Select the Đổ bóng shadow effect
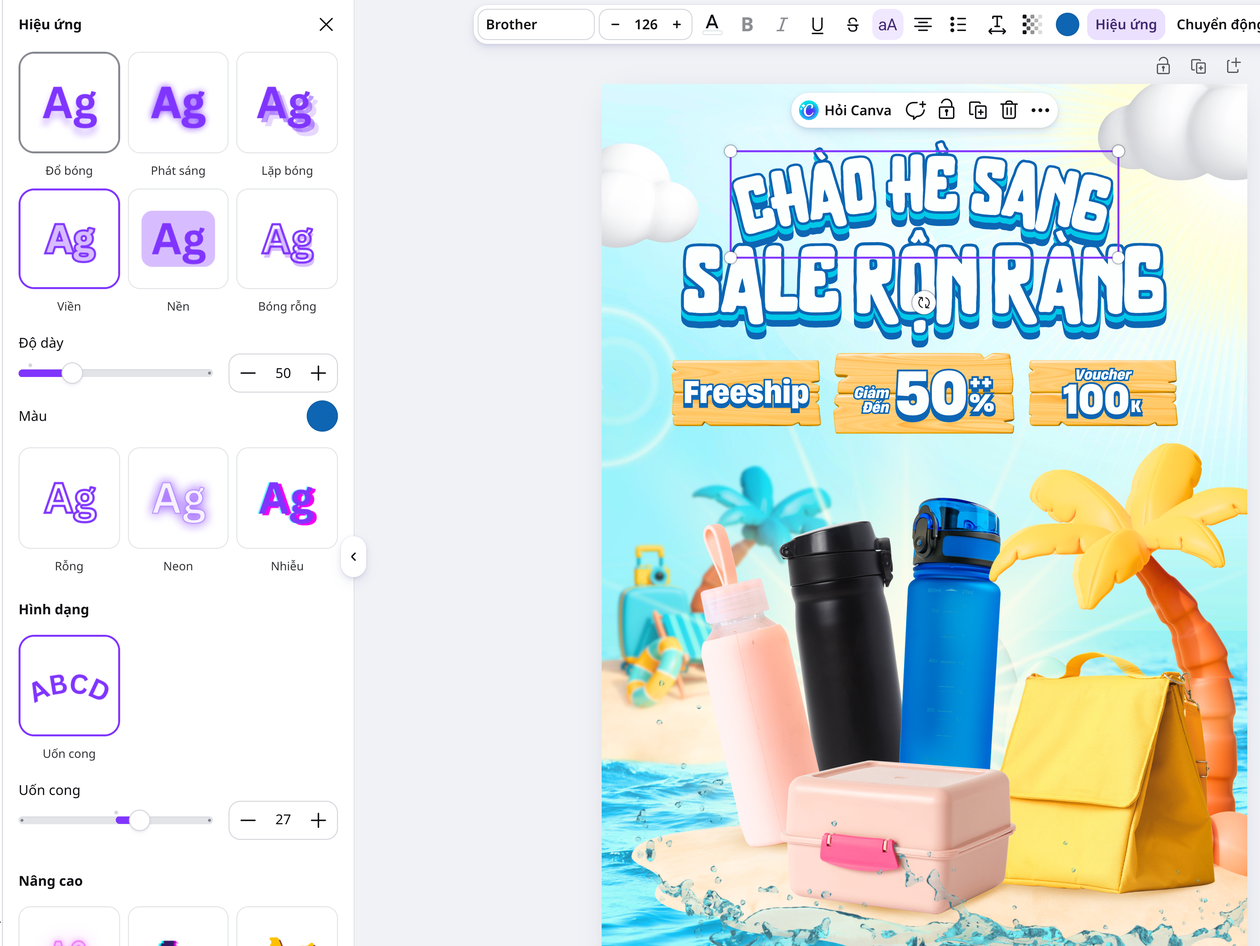 point(69,102)
